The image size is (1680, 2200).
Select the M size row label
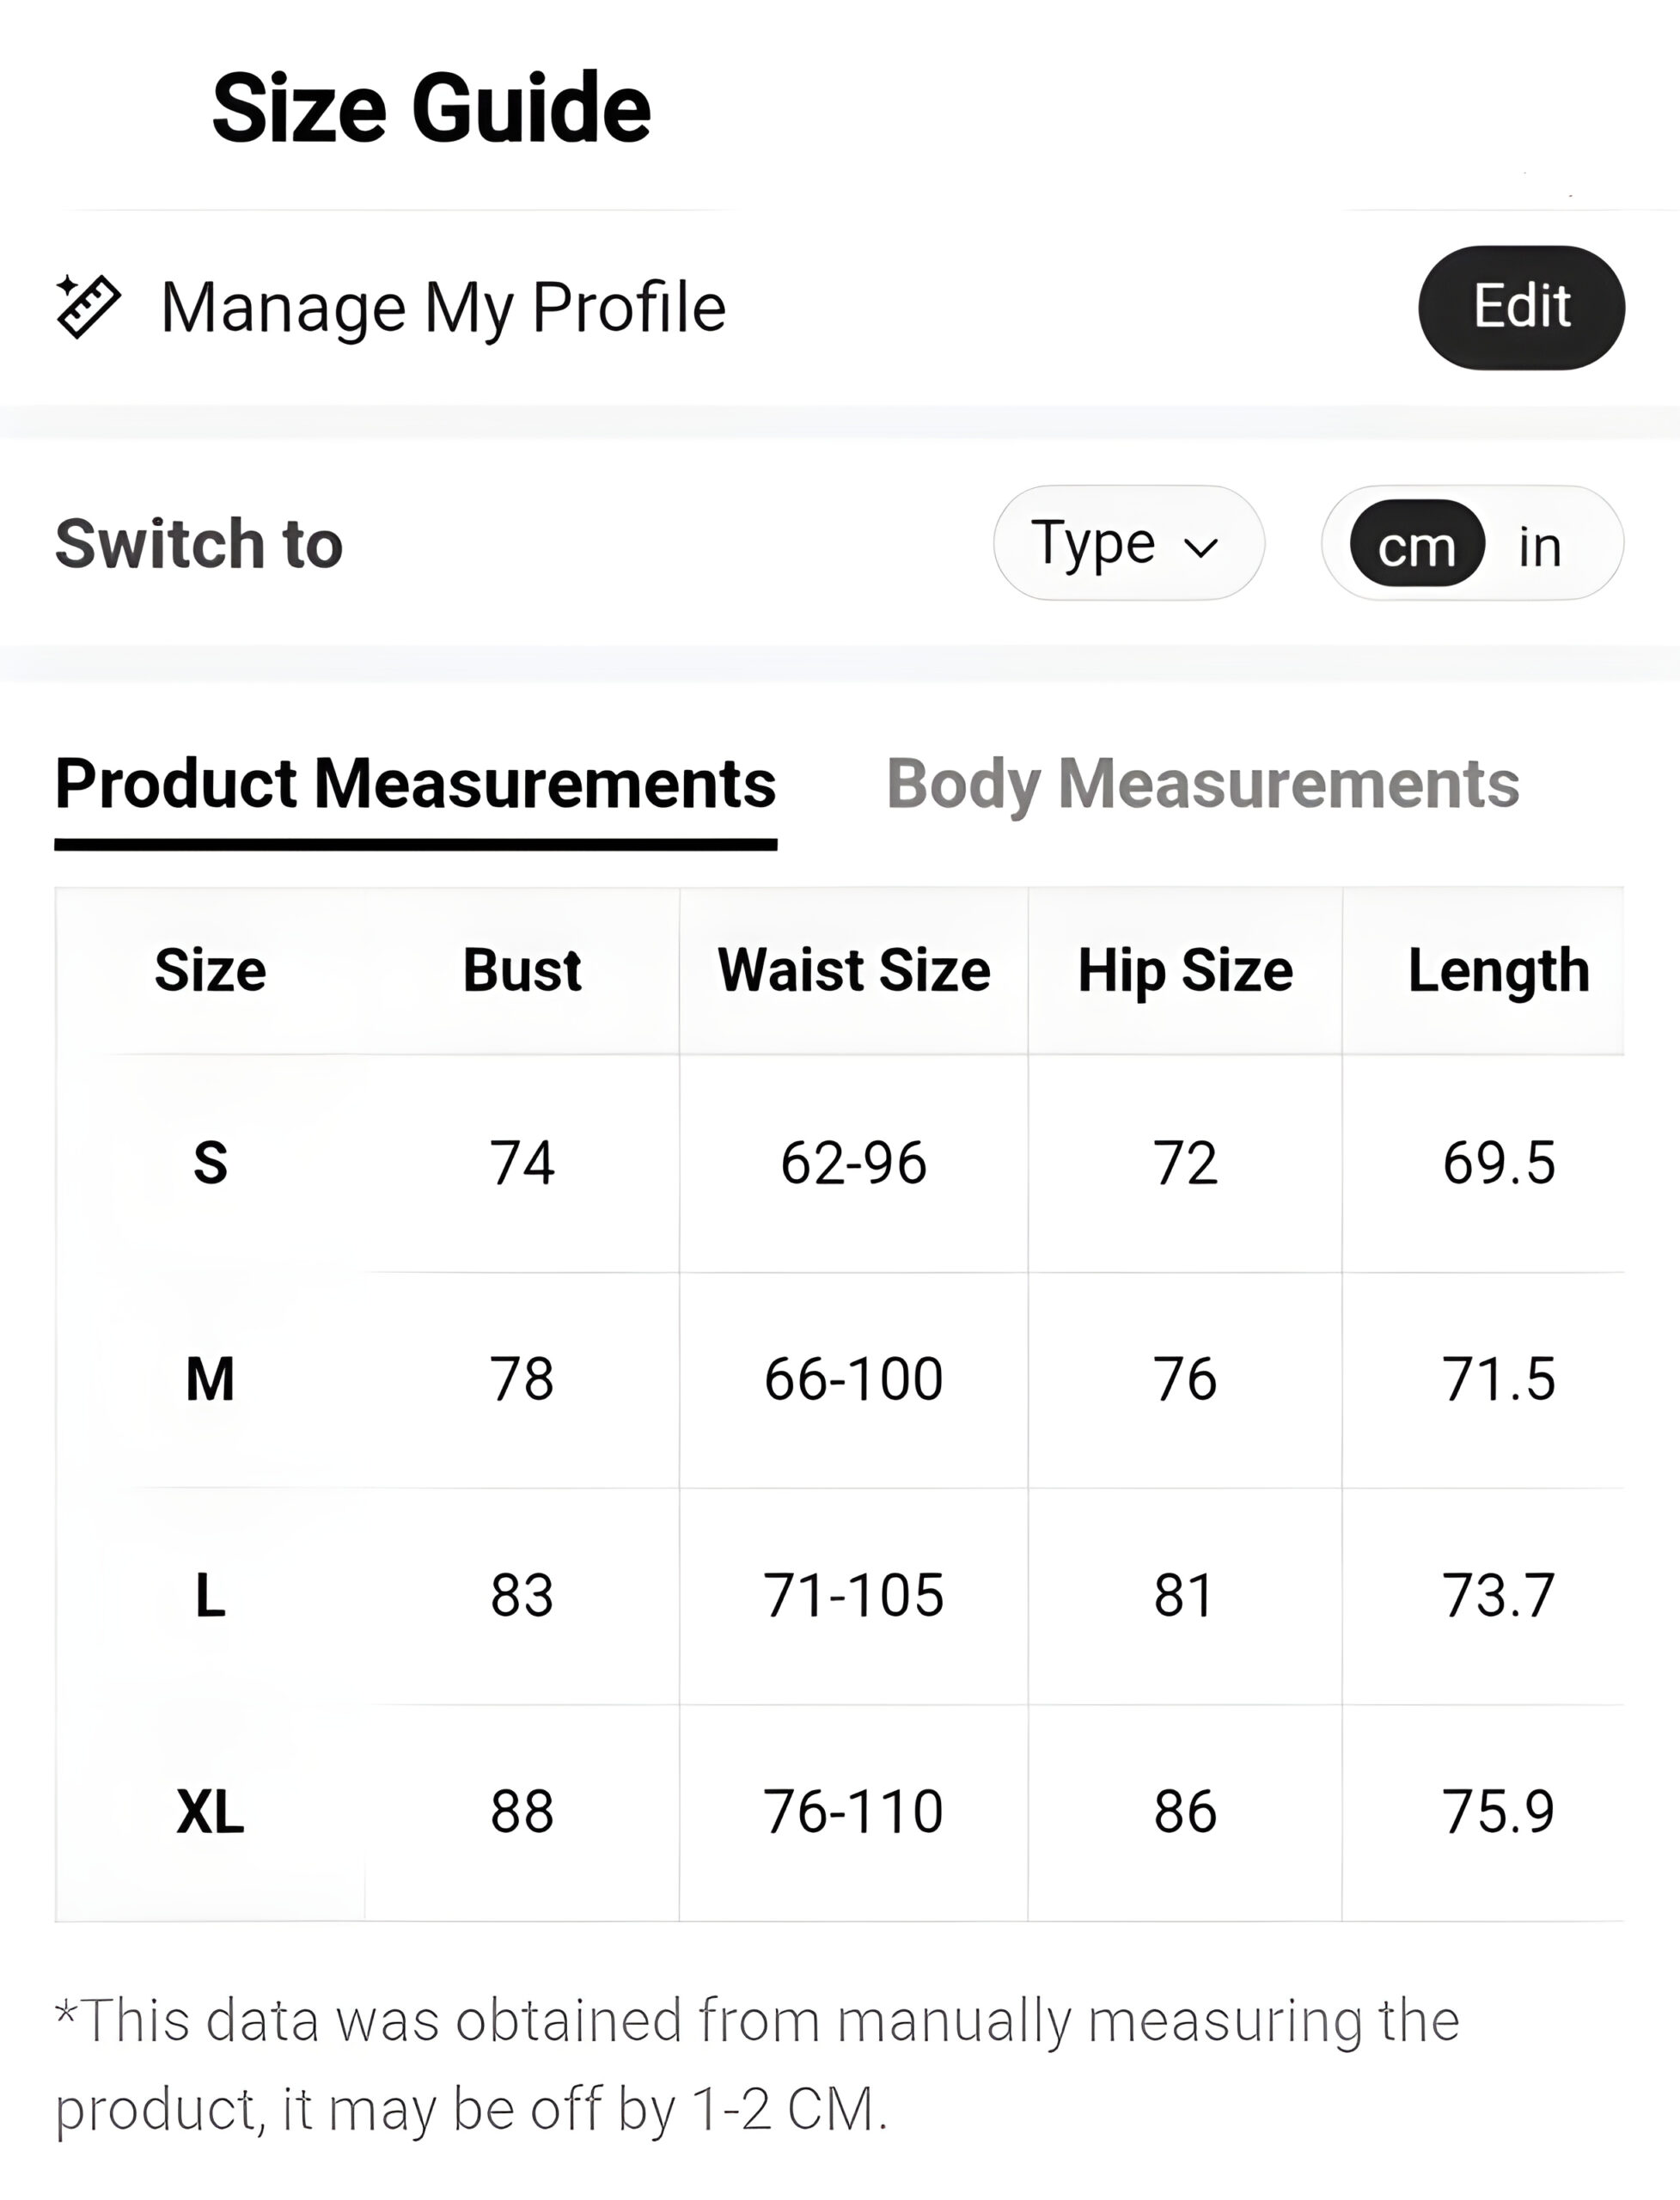[x=210, y=1379]
